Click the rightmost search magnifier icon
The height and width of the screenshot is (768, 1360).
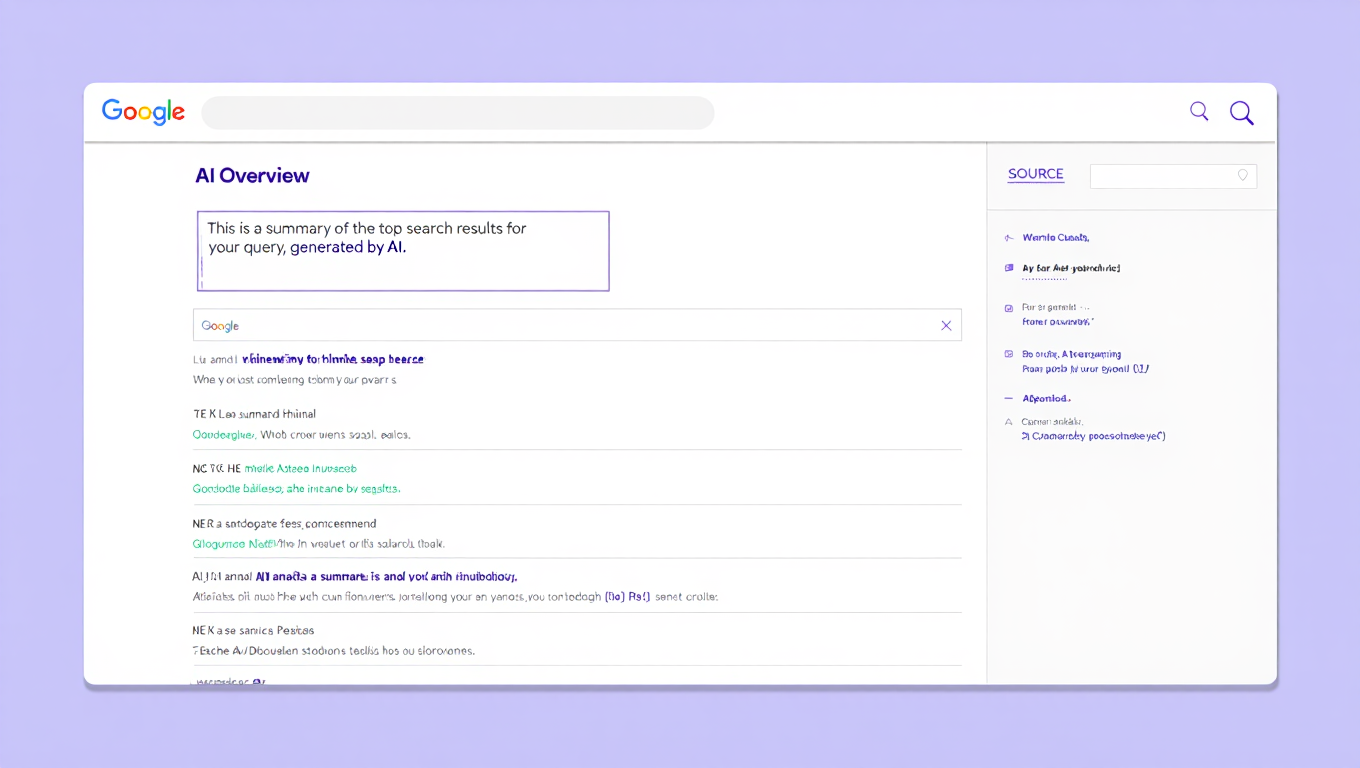1241,113
